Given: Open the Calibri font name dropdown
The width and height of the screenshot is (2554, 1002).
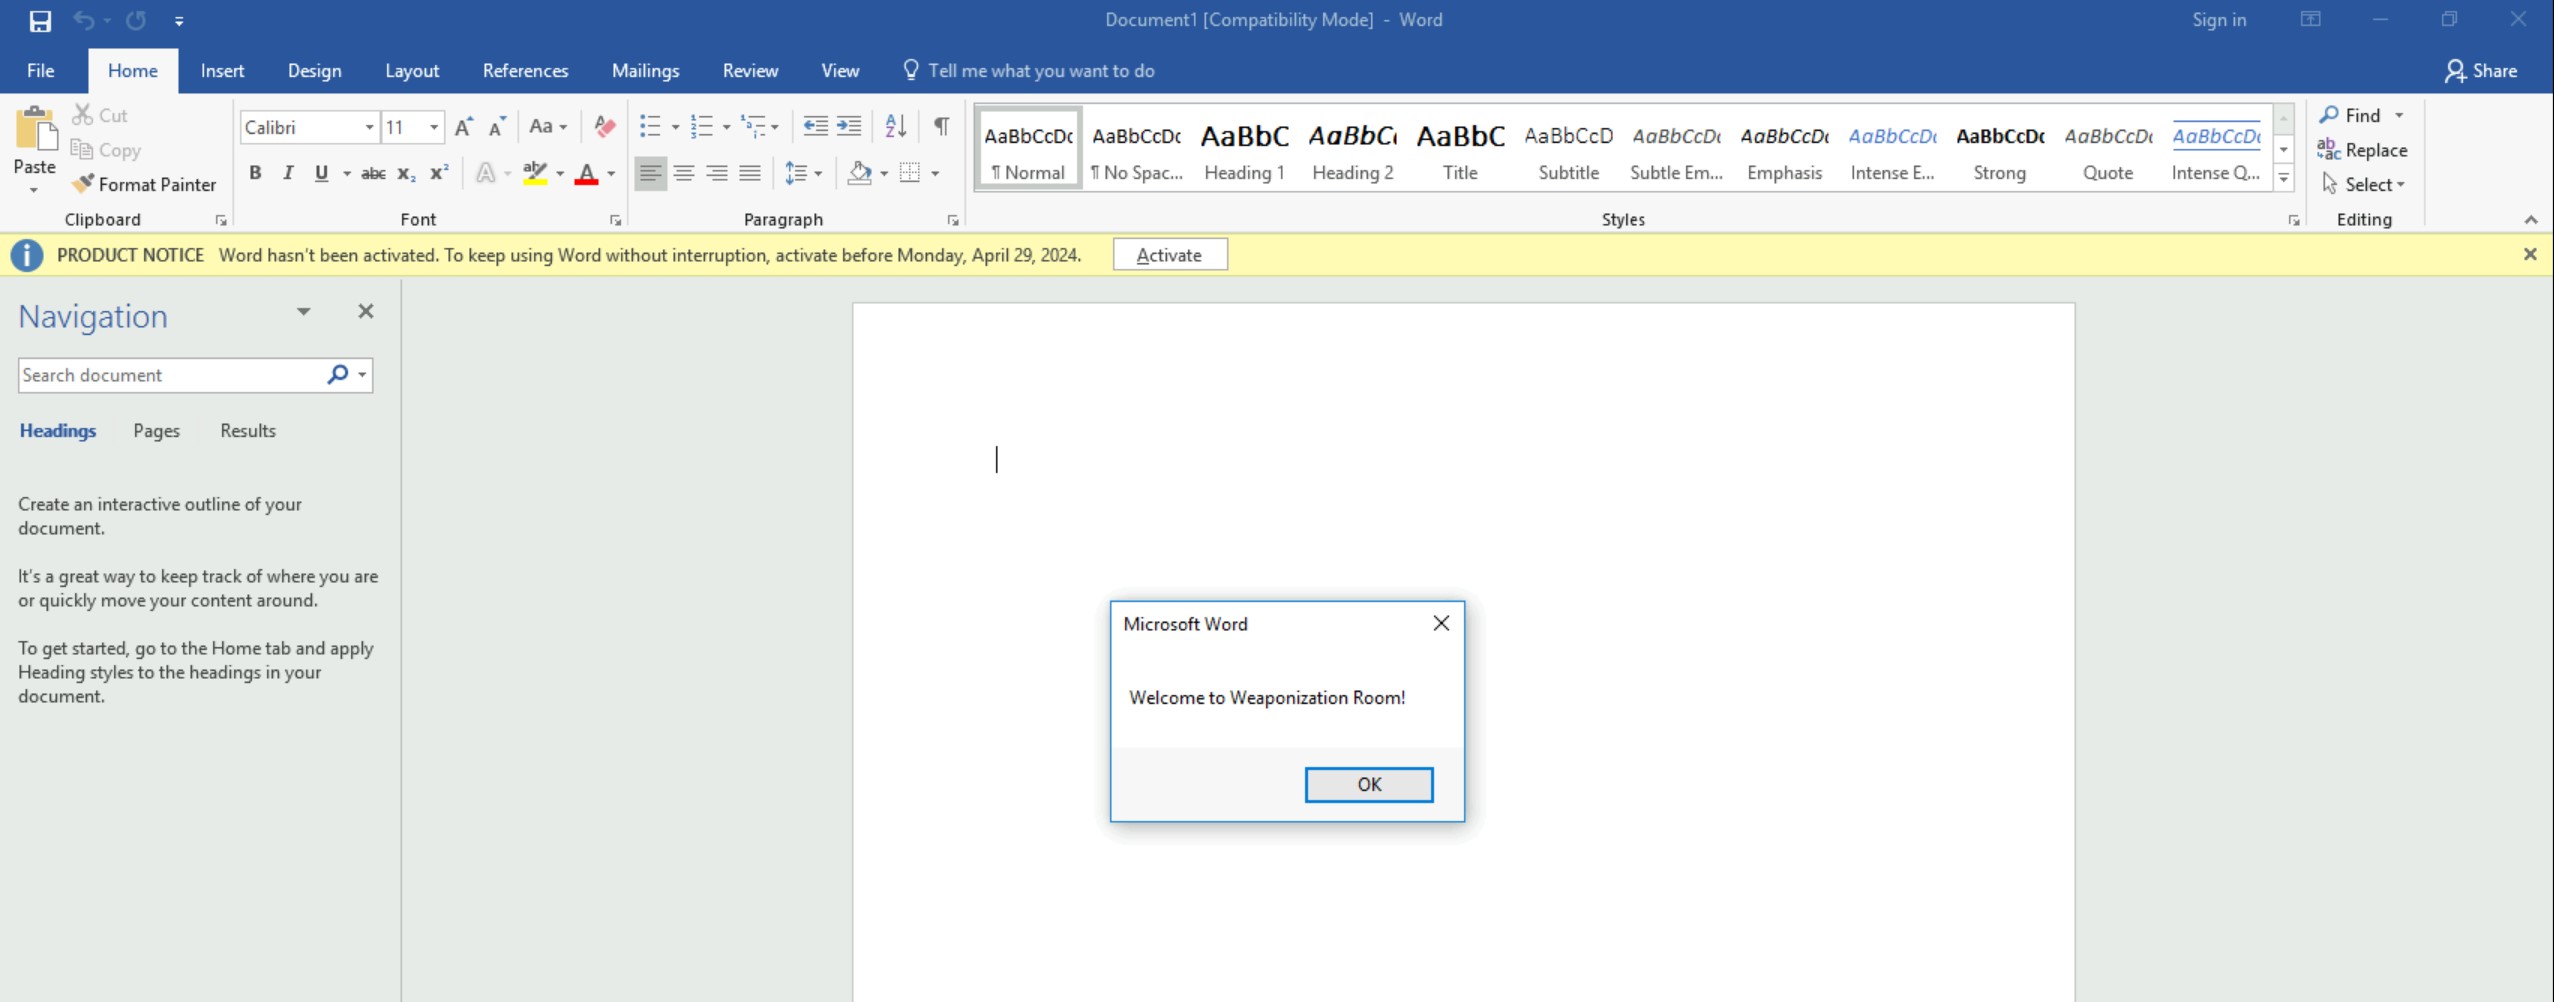Looking at the screenshot, I should pos(369,127).
